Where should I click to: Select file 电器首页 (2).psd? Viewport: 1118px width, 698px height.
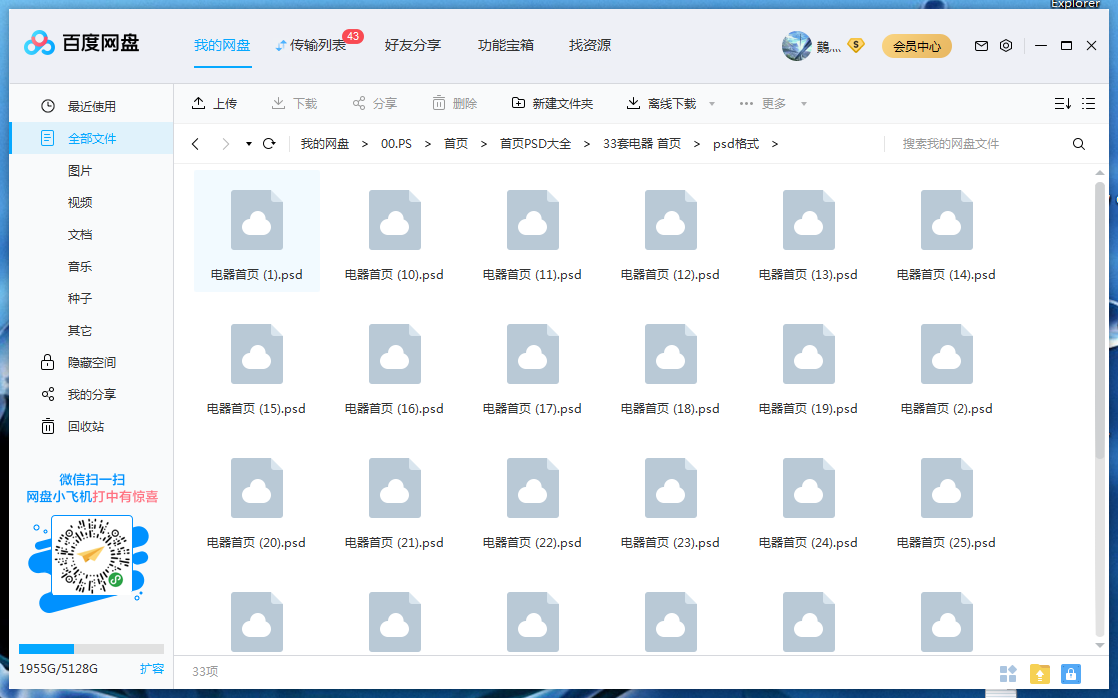[x=946, y=369]
